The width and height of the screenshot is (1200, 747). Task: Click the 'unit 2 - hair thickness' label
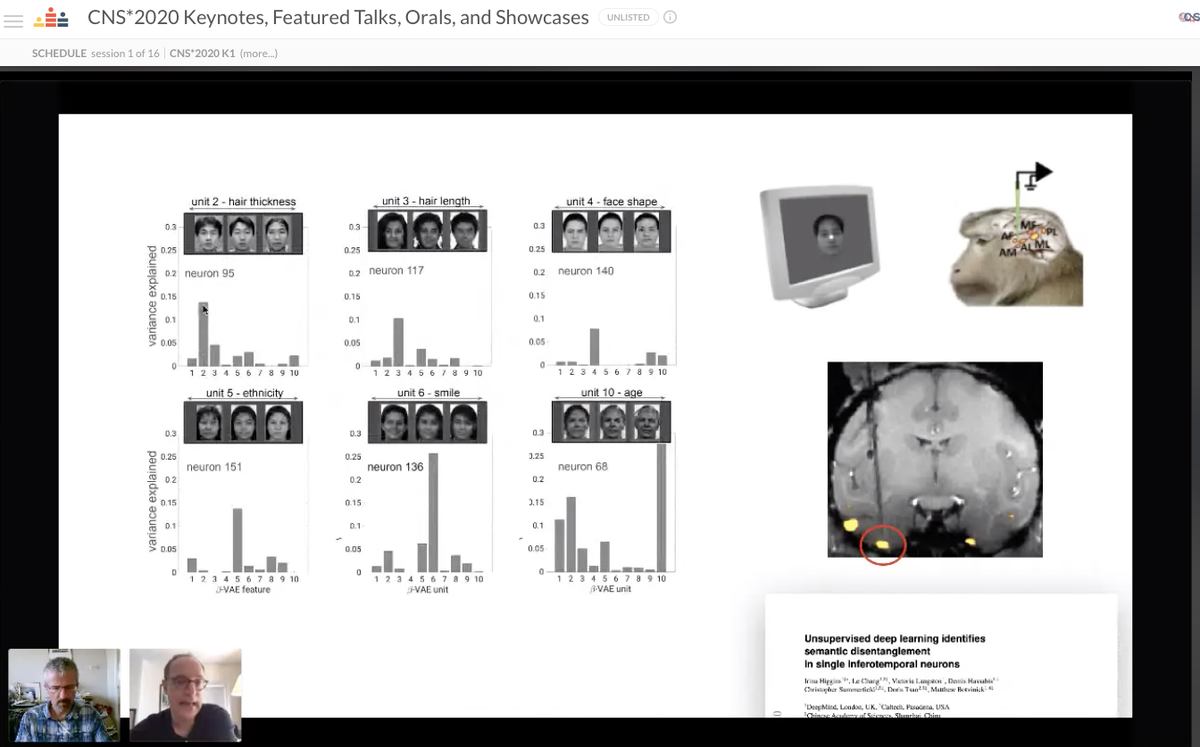pyautogui.click(x=243, y=202)
